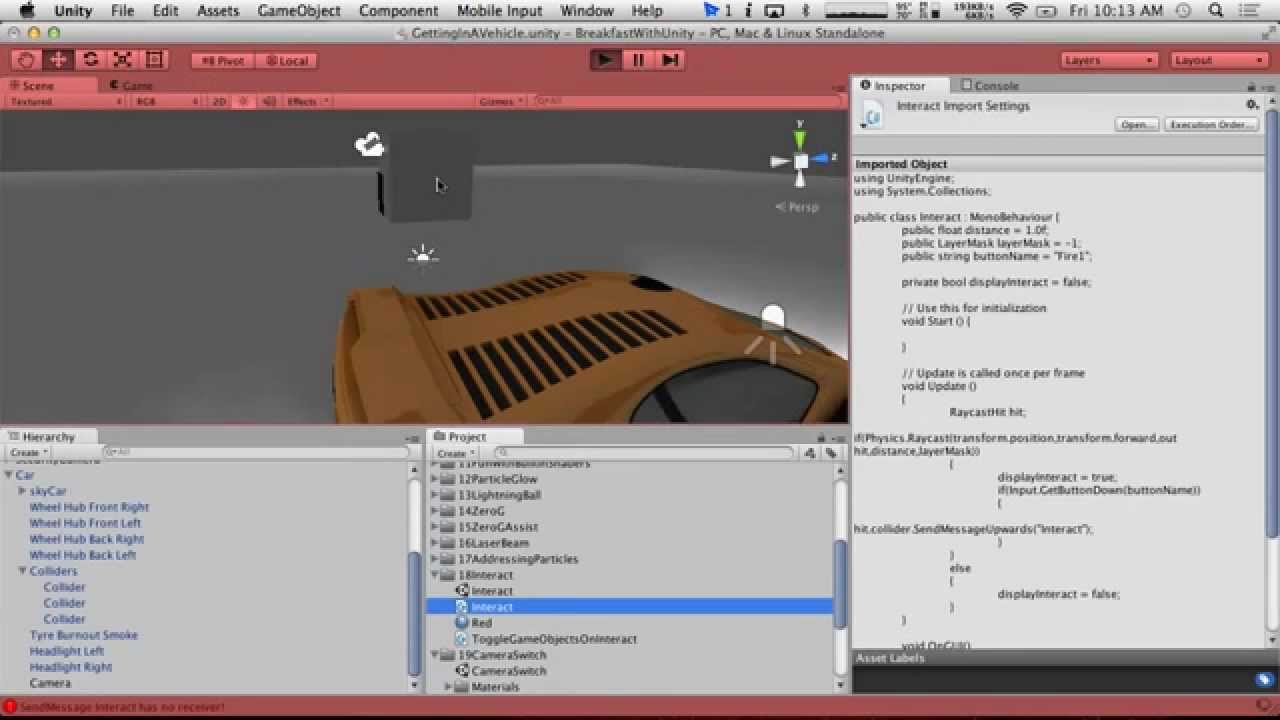The width and height of the screenshot is (1280, 720).
Task: Open the Gizmos dropdown
Action: 501,101
